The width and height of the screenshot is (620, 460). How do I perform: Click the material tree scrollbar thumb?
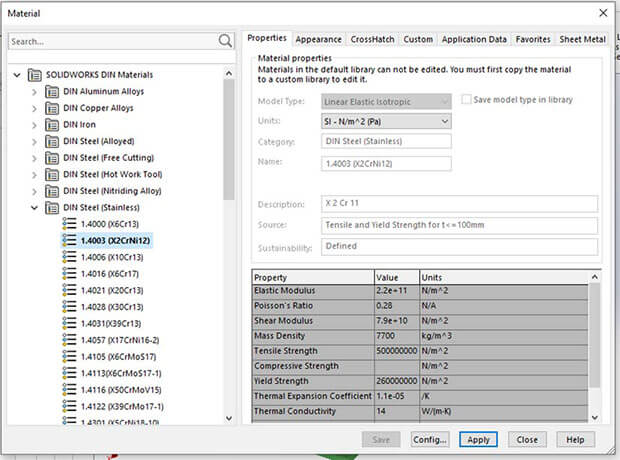pos(229,139)
